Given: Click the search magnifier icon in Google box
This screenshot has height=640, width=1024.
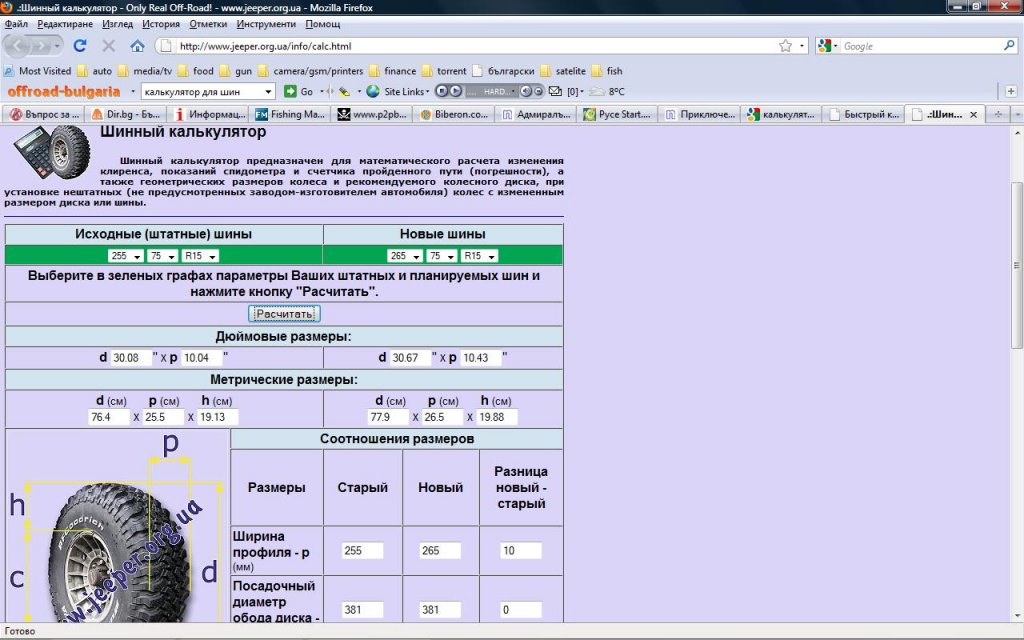Looking at the screenshot, I should (x=1009, y=46).
